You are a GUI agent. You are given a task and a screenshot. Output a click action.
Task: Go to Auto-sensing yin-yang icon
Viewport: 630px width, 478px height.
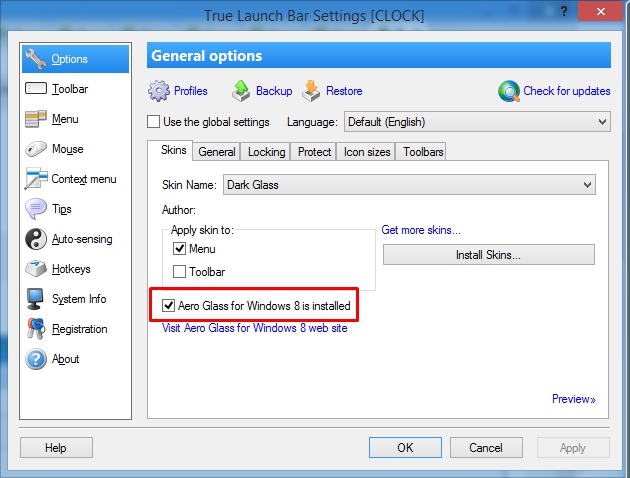point(36,239)
